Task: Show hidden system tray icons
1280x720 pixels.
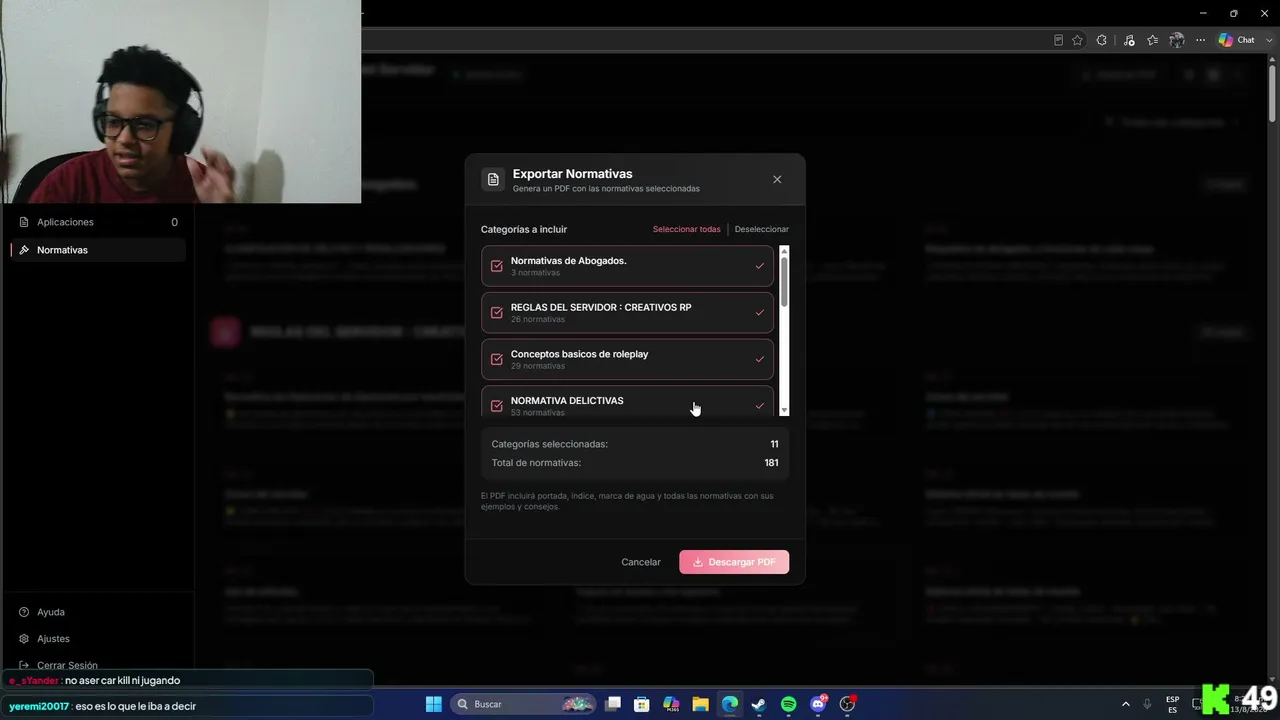Action: (x=1125, y=704)
